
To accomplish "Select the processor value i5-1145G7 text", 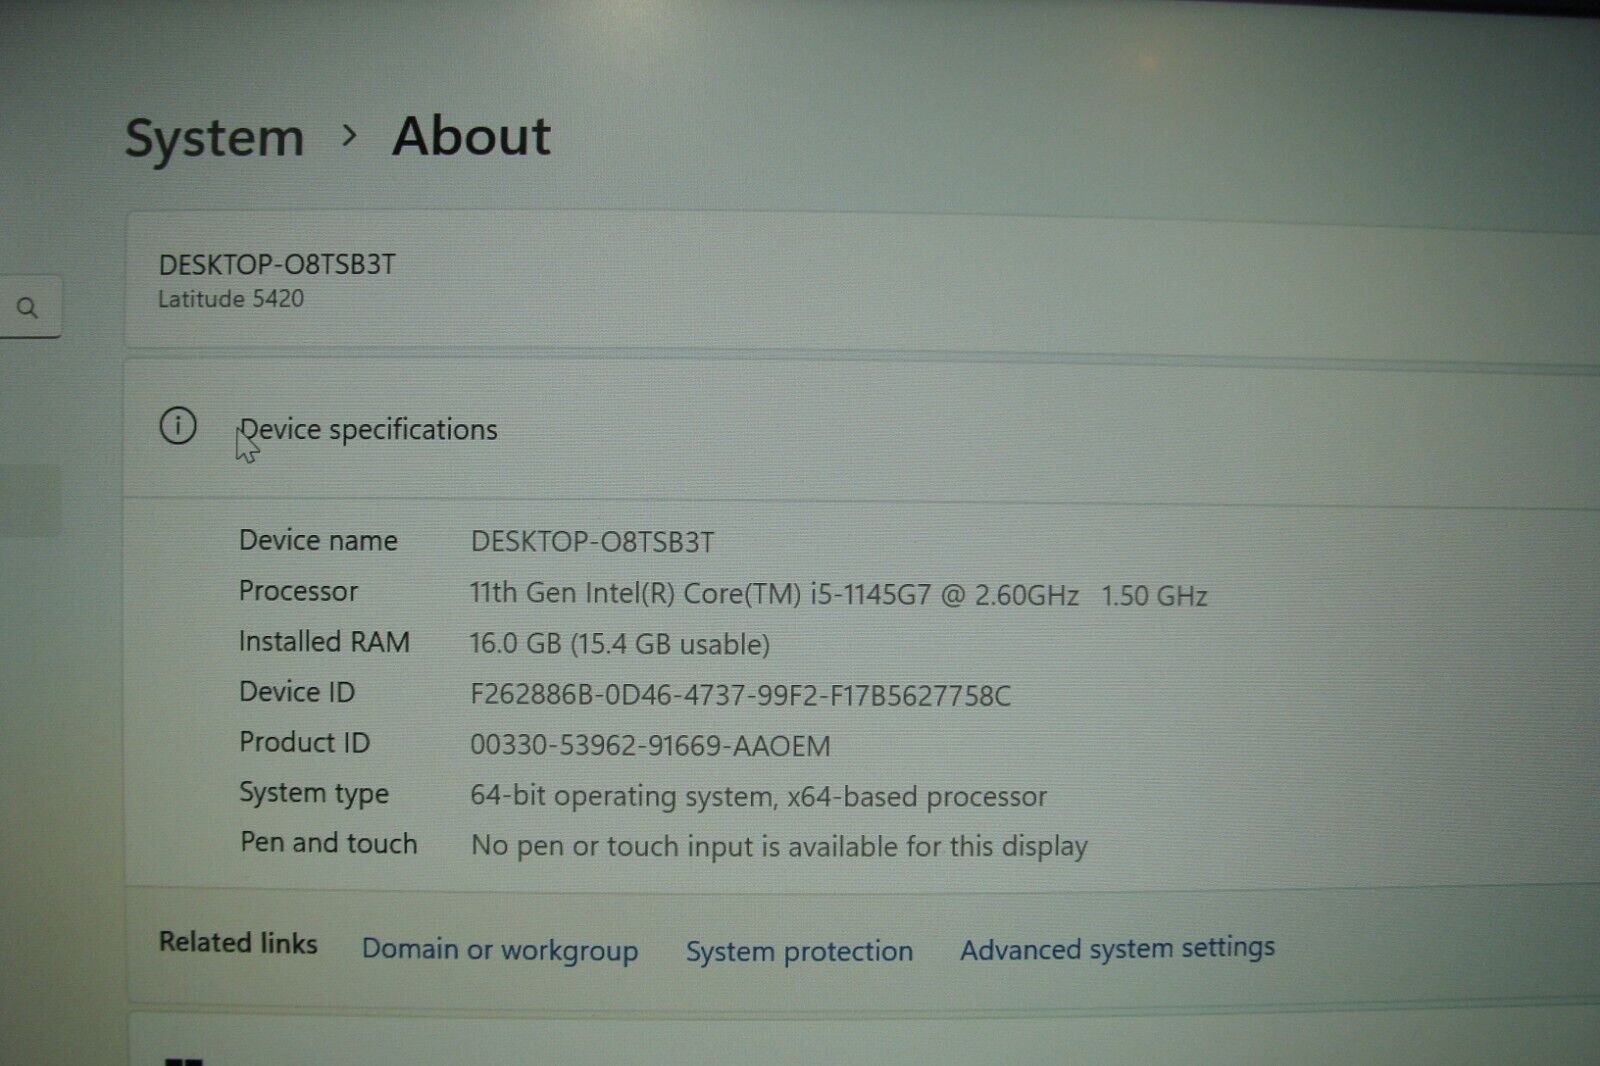I will 838,595.
